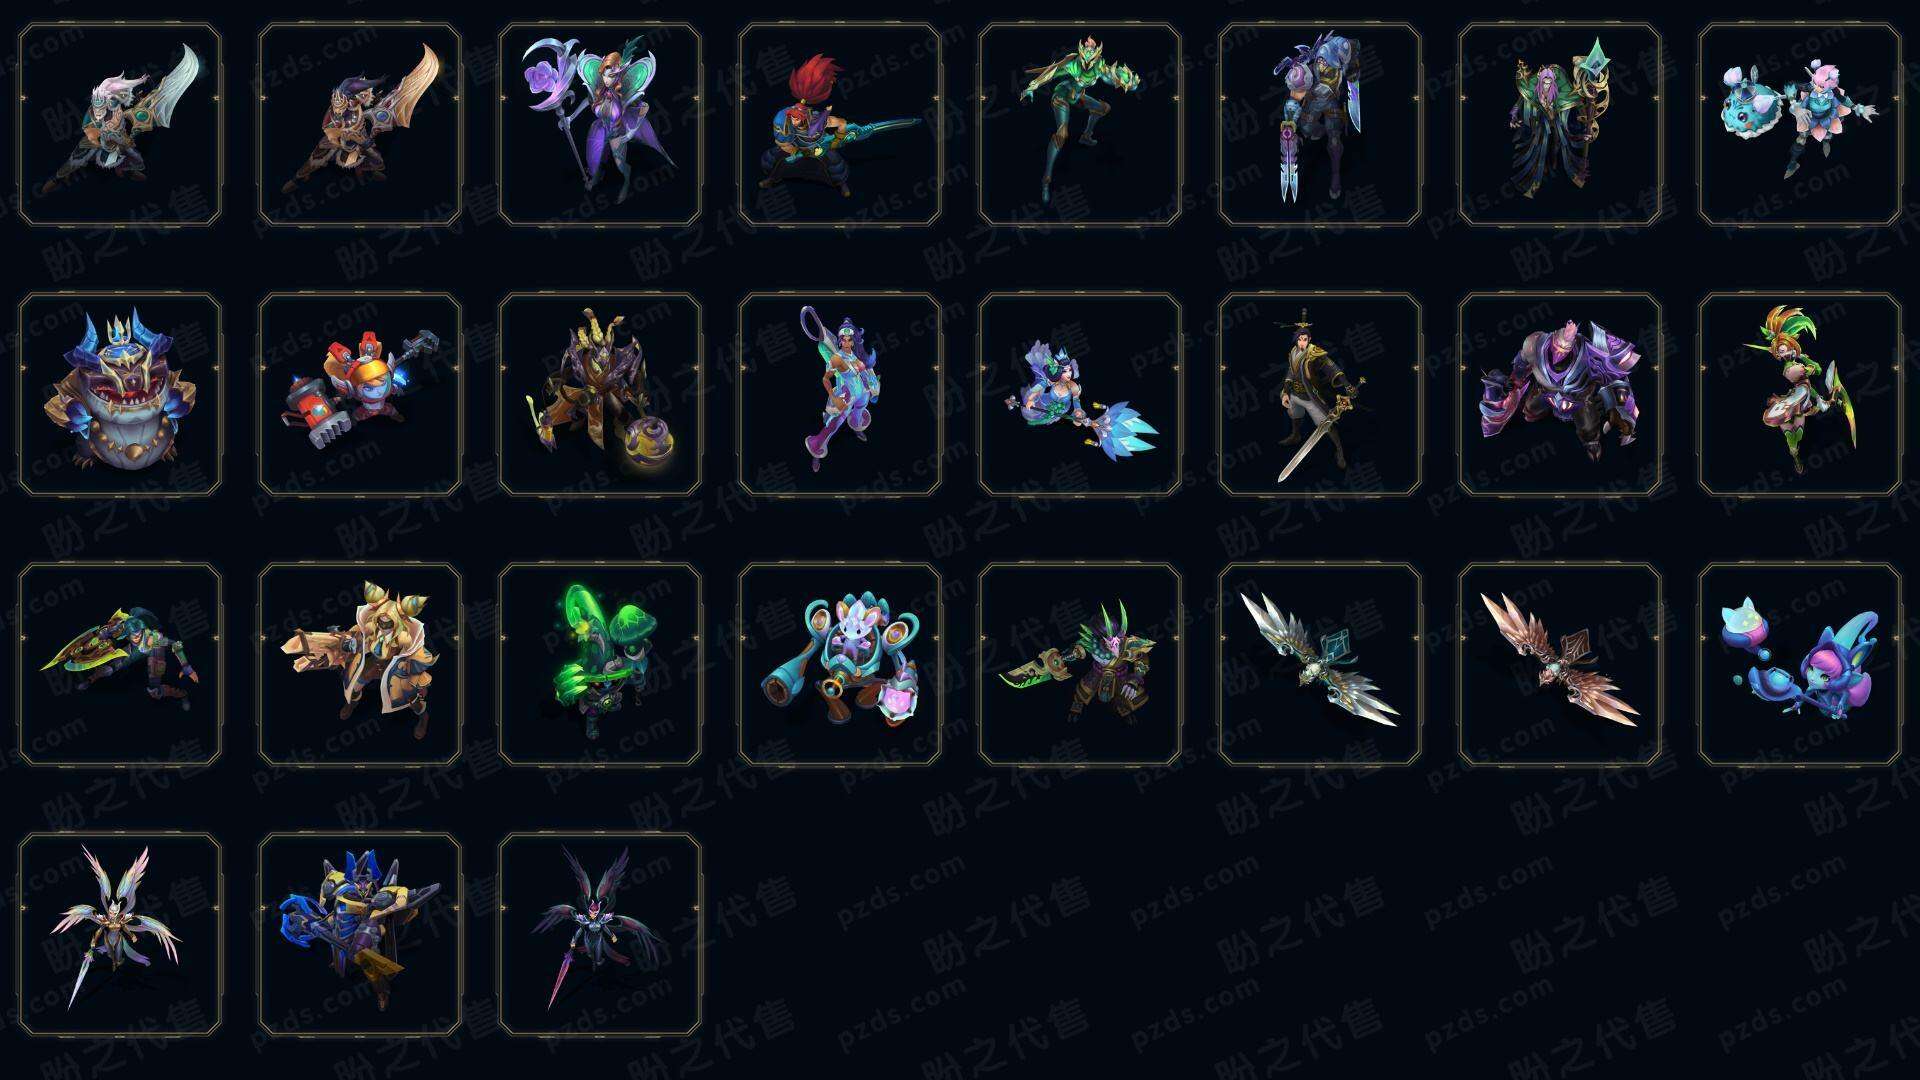This screenshot has height=1080, width=1920.
Task: Choose the brown-gold warrior with golden blade
Action: (360, 125)
